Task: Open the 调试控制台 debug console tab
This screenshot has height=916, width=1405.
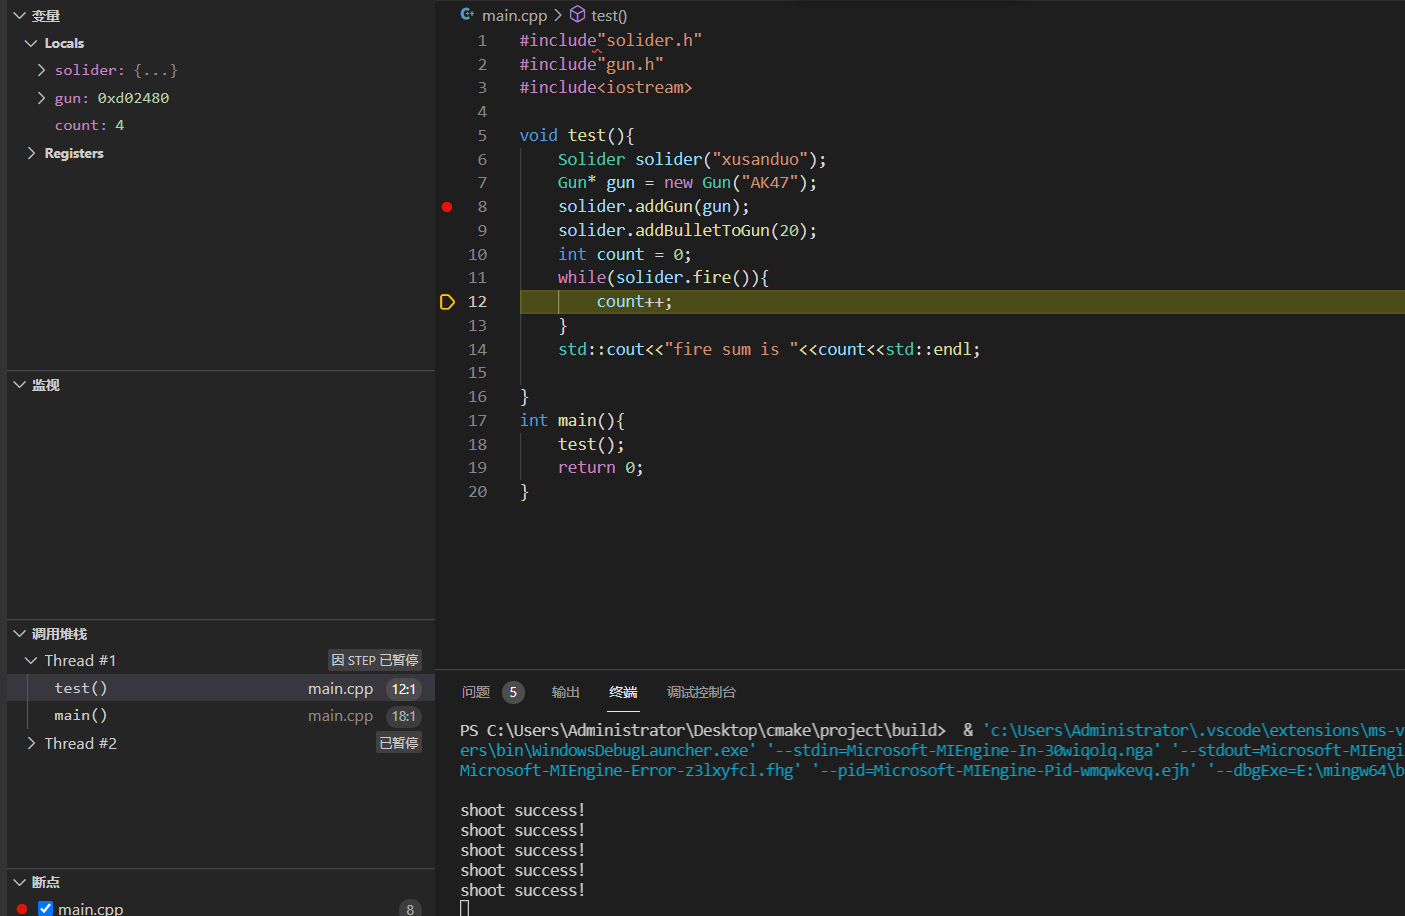Action: (x=702, y=692)
